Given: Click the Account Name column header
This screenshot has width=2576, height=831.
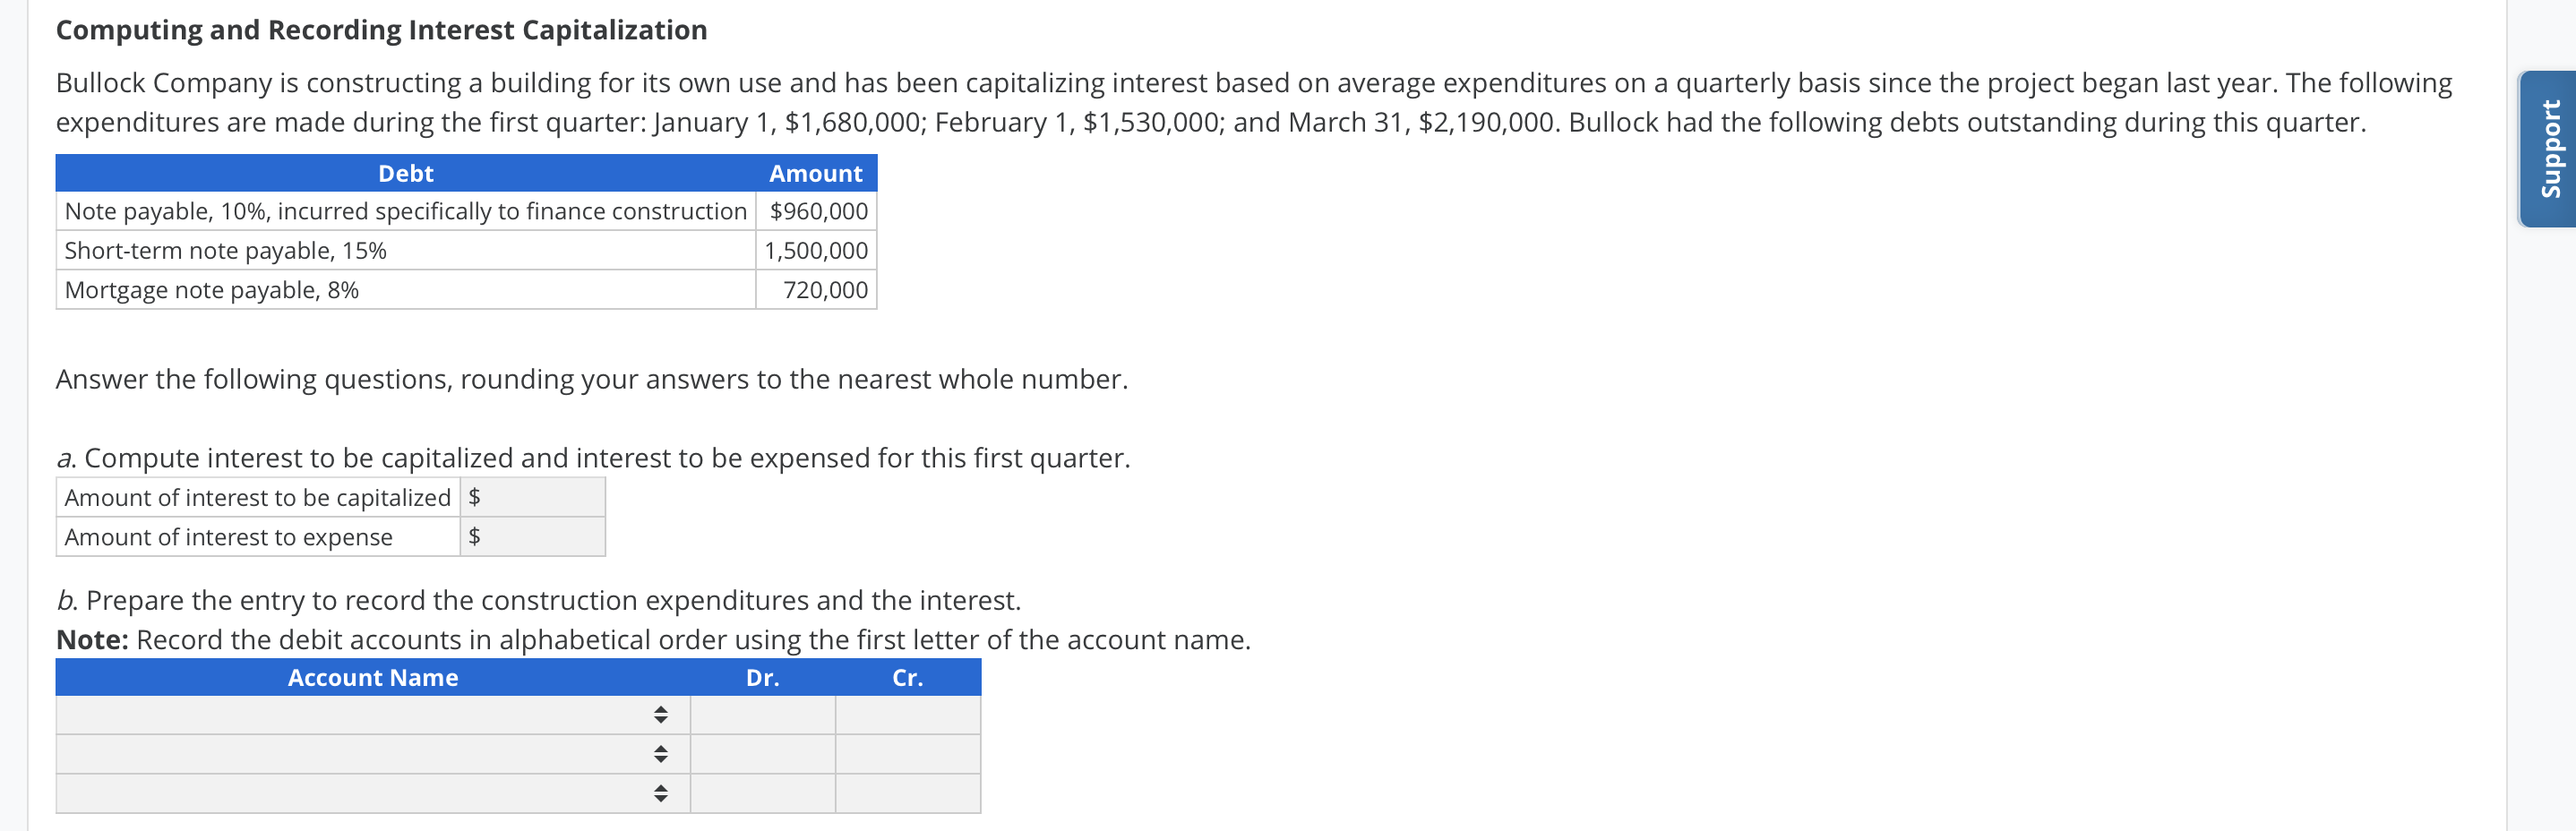Looking at the screenshot, I should coord(373,677).
